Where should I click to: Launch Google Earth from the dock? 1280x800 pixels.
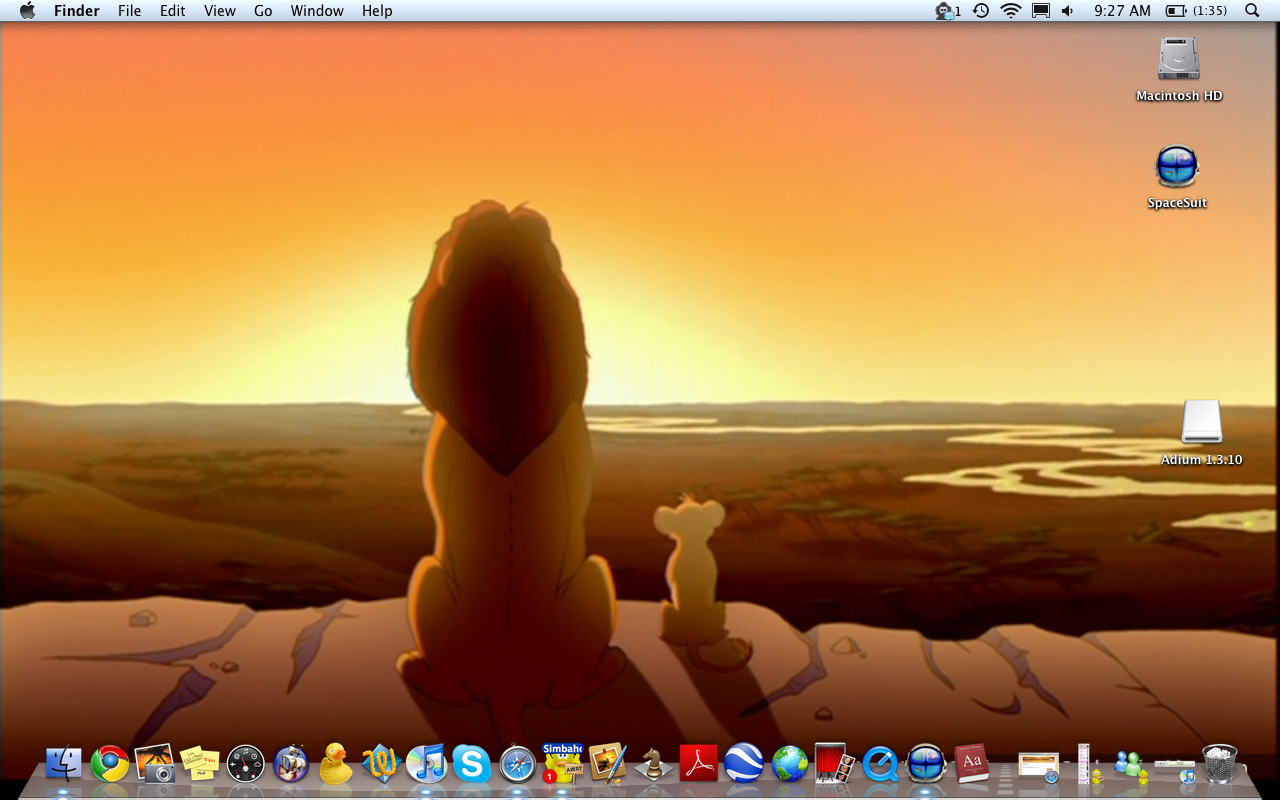click(744, 764)
